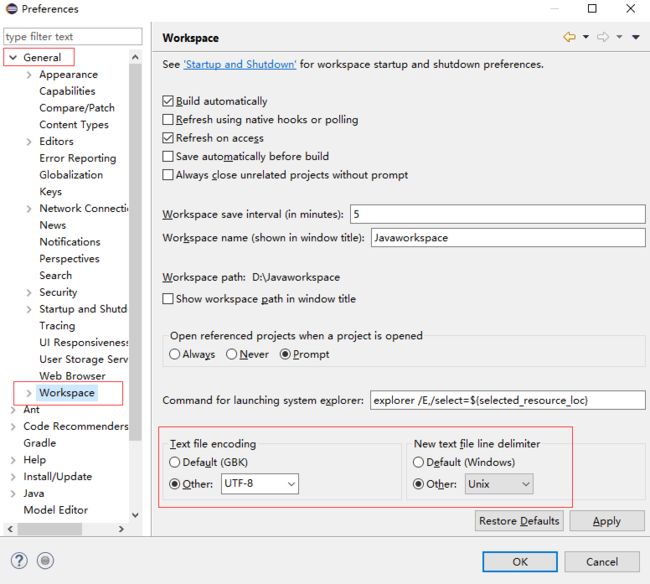The image size is (650, 584).
Task: Click the Cancel button
Action: click(x=602, y=562)
